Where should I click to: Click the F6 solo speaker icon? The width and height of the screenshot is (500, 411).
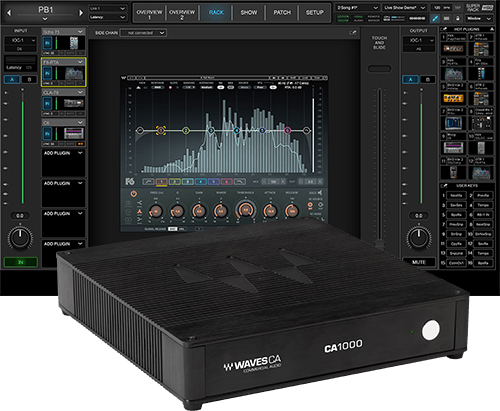click(320, 193)
